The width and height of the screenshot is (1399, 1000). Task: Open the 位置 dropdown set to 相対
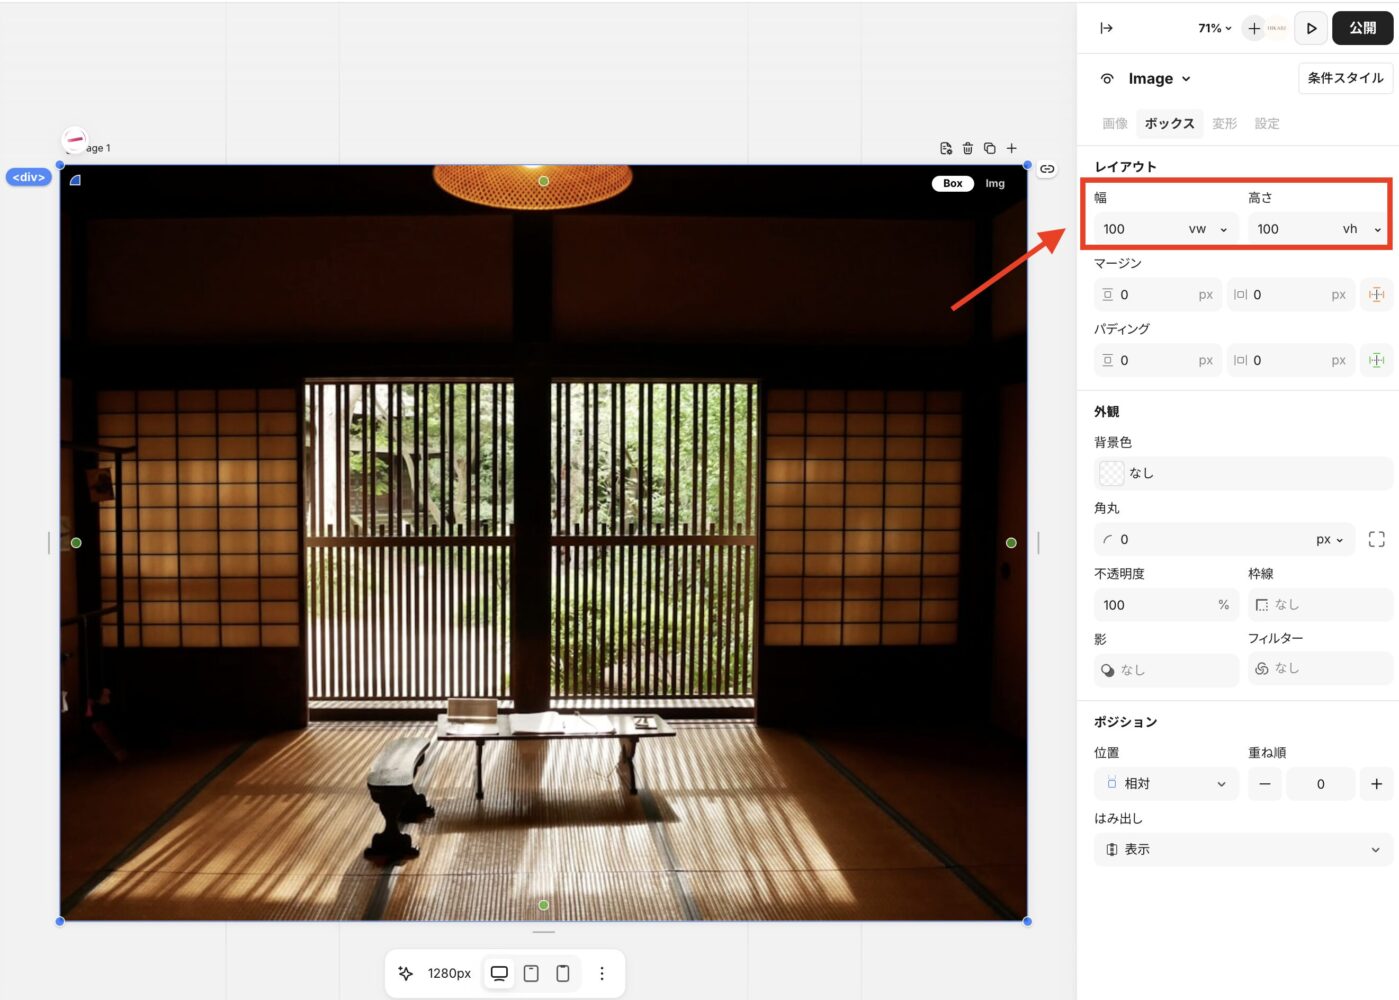point(1165,784)
